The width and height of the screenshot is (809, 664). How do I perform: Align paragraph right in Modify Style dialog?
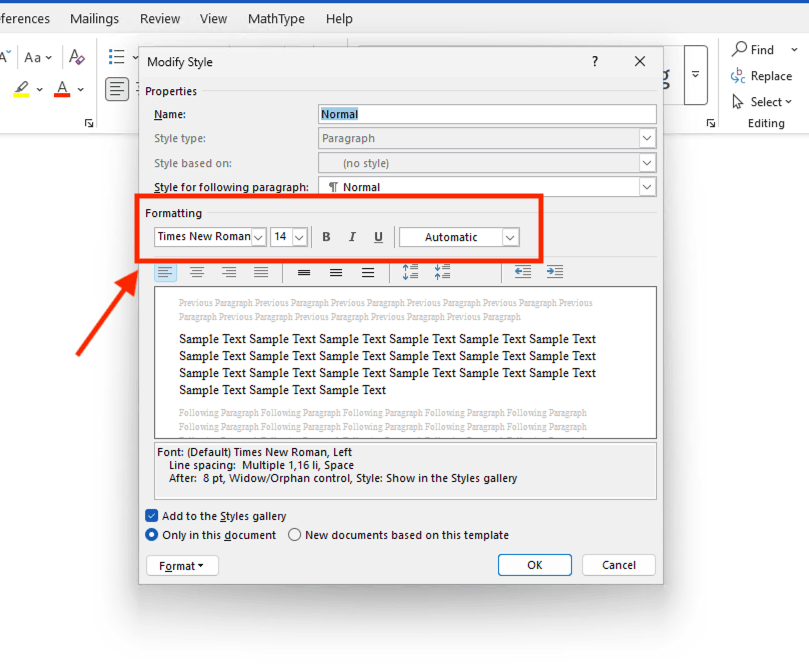229,272
